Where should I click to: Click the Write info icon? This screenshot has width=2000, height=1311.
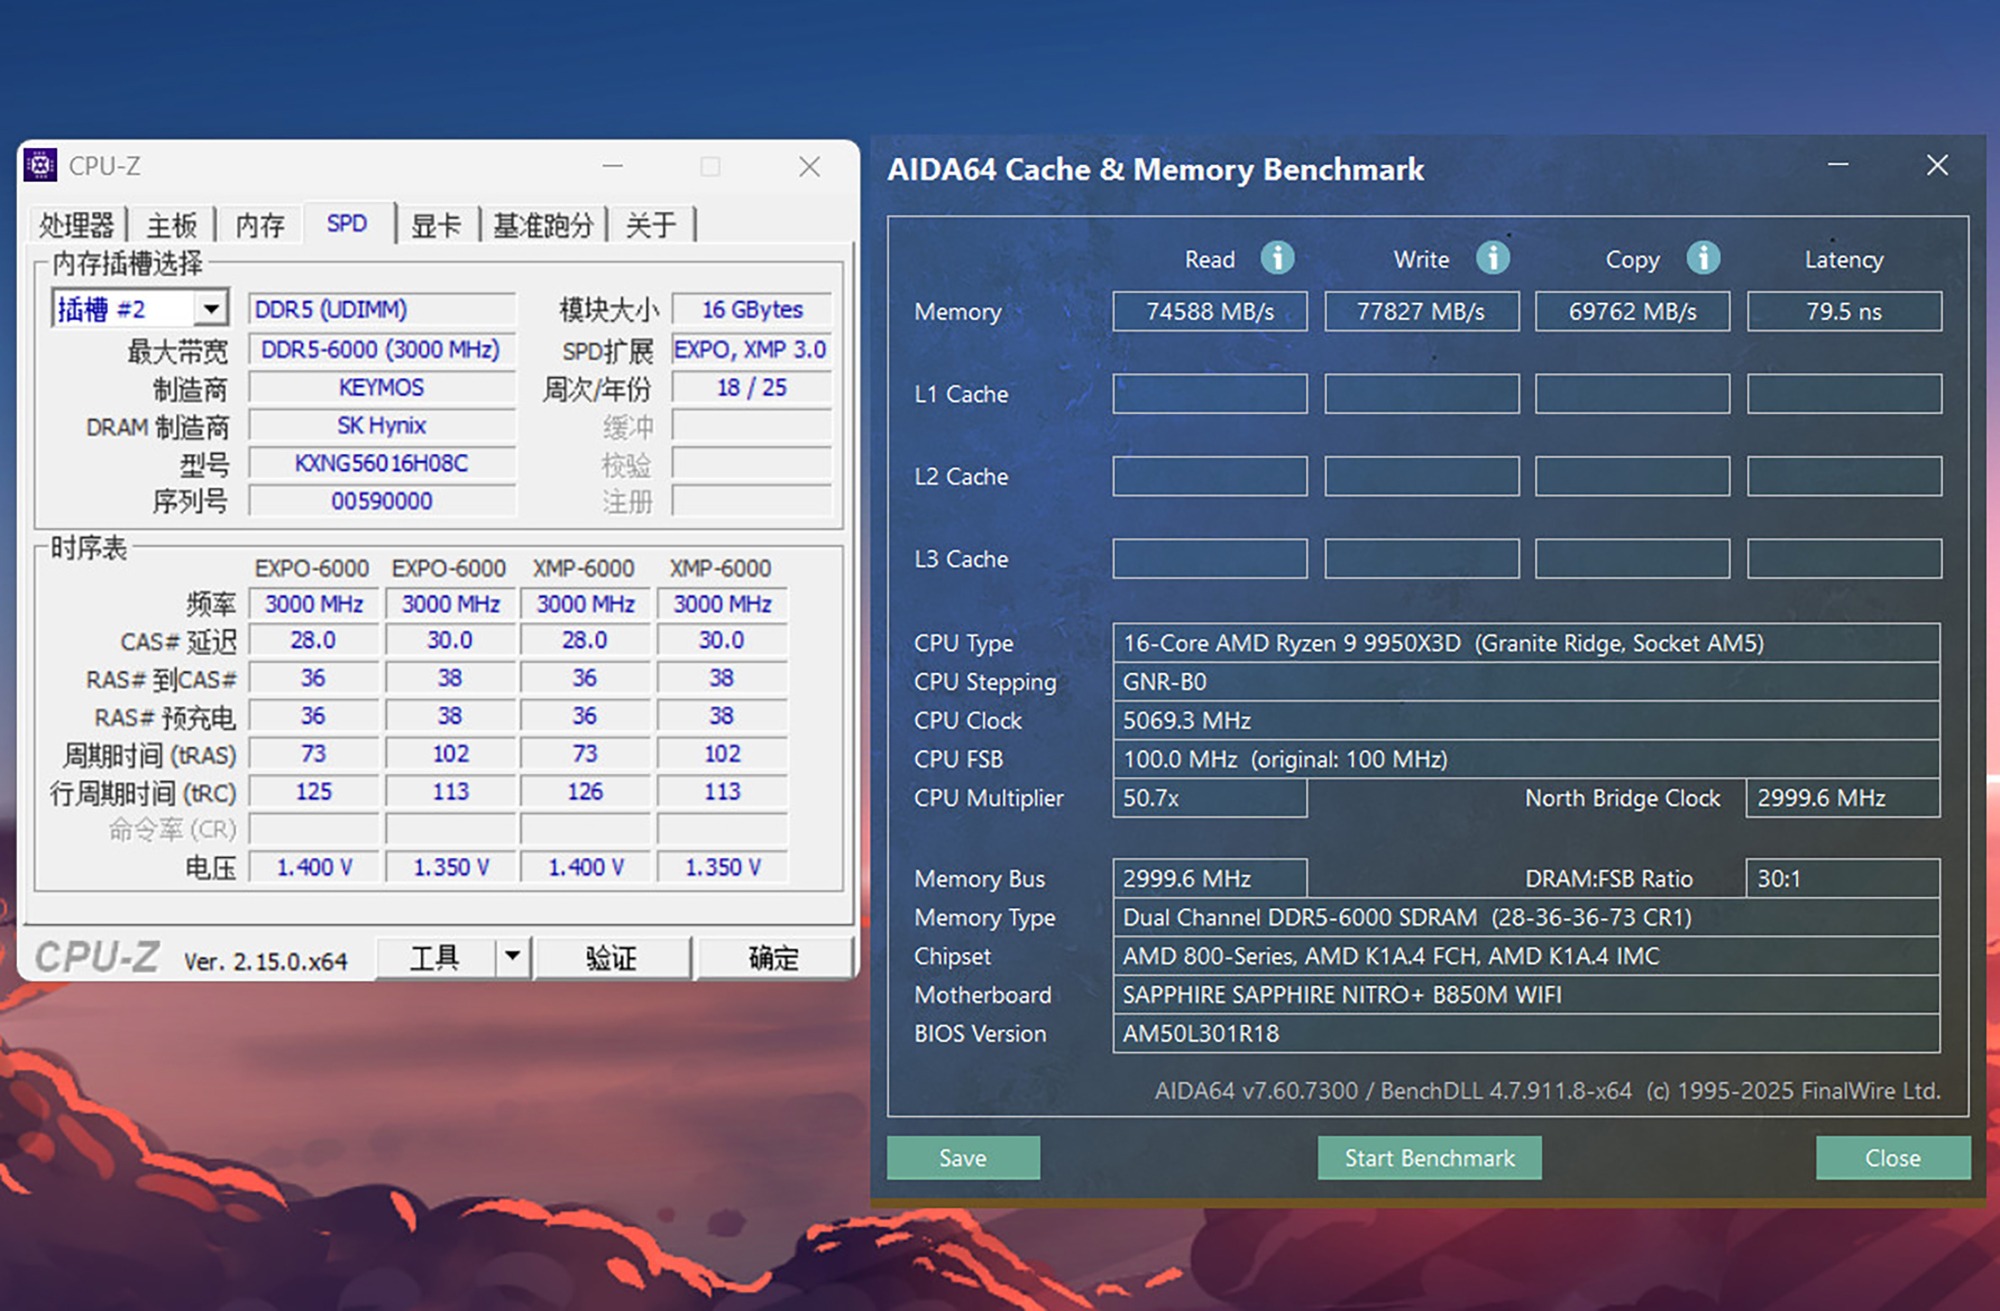(x=1493, y=258)
